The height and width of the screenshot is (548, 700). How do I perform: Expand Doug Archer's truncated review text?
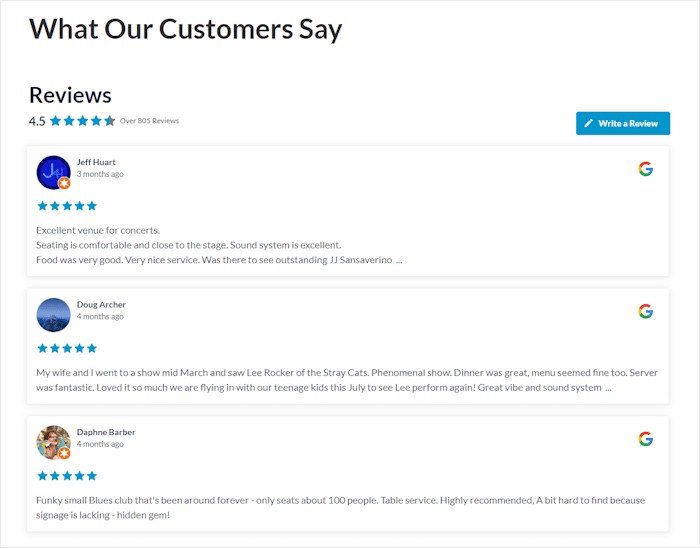click(608, 388)
